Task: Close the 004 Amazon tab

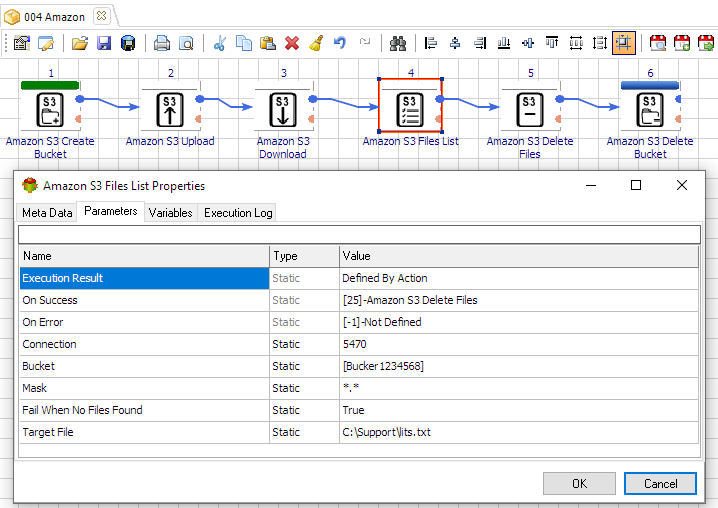Action: coord(102,16)
